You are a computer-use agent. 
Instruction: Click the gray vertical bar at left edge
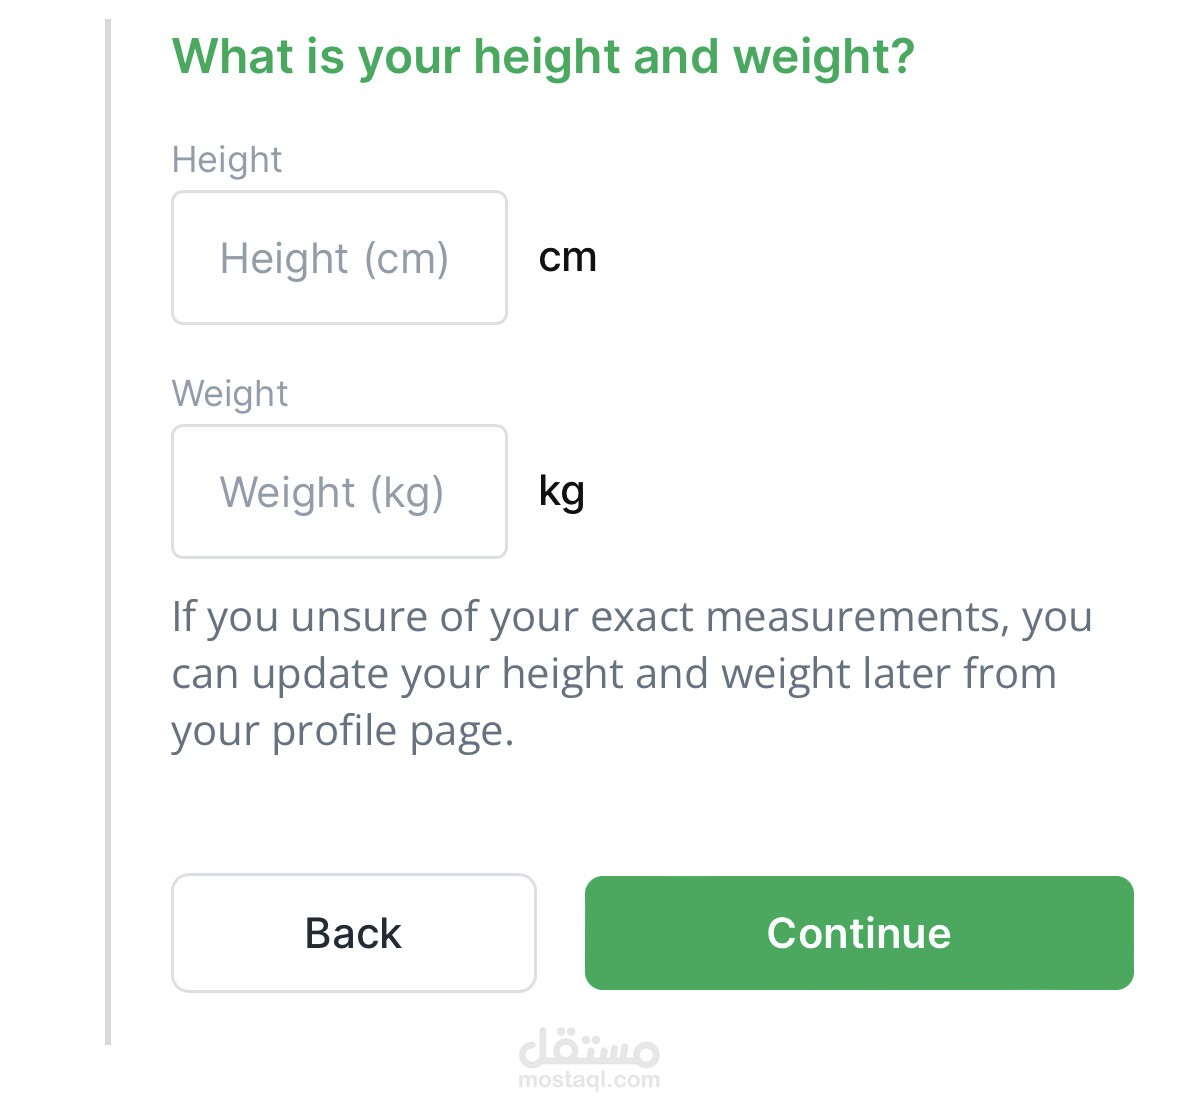108,530
